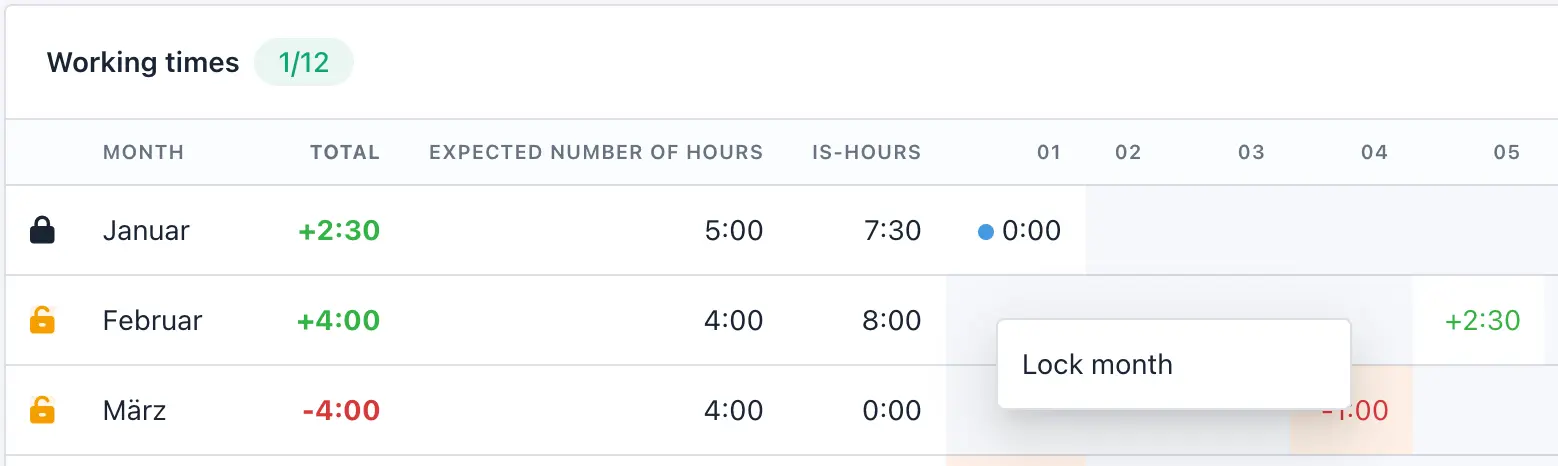Screen dimensions: 1558x466
Task: Toggle the orange unlocked padlock for März
Action: point(42,410)
